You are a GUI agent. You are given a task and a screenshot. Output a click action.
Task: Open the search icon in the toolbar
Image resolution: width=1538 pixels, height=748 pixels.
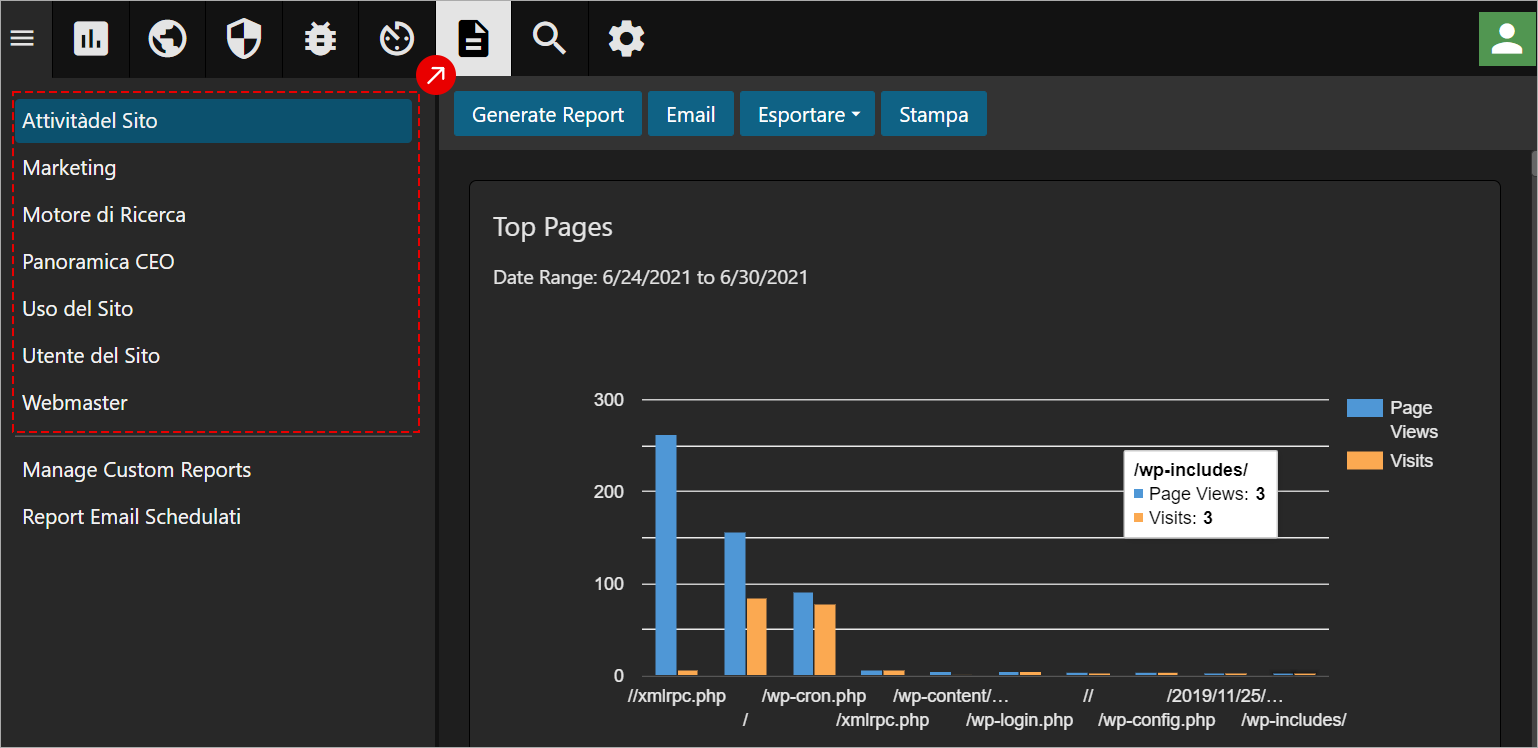point(548,38)
